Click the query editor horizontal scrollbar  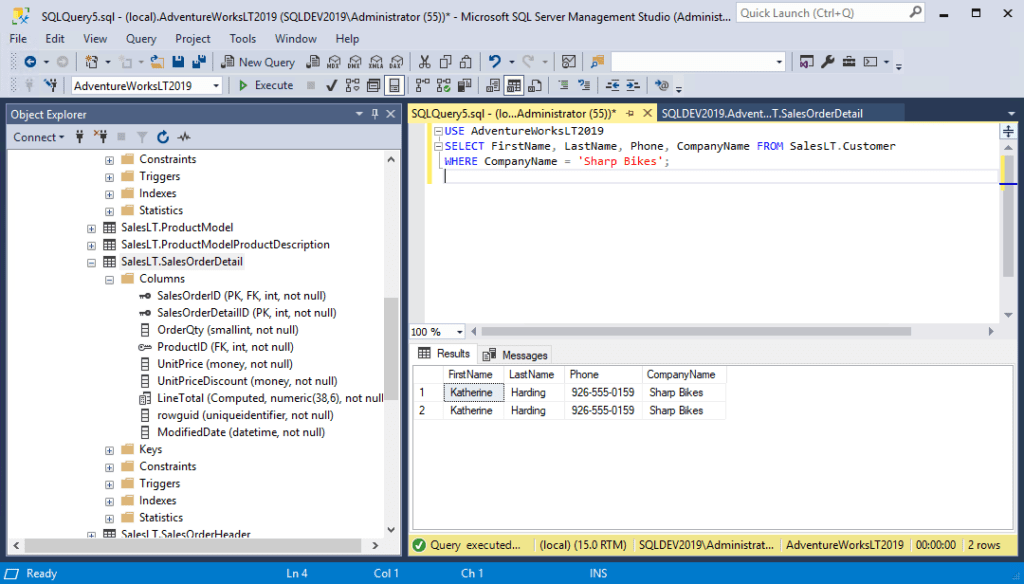(696, 331)
